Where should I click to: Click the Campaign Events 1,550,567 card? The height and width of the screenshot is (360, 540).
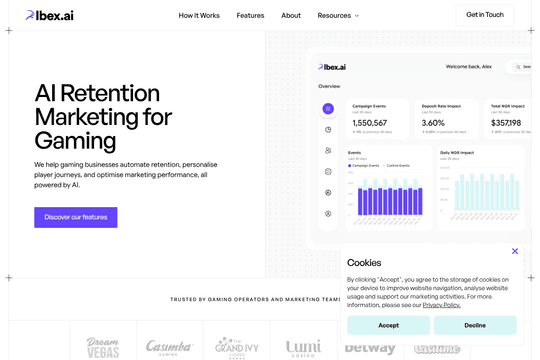pos(378,119)
